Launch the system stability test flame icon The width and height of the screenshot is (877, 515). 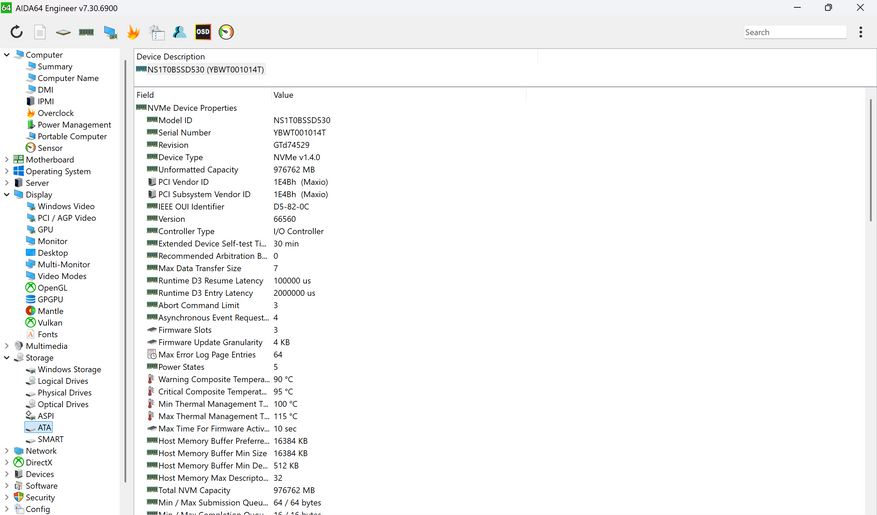pyautogui.click(x=133, y=32)
